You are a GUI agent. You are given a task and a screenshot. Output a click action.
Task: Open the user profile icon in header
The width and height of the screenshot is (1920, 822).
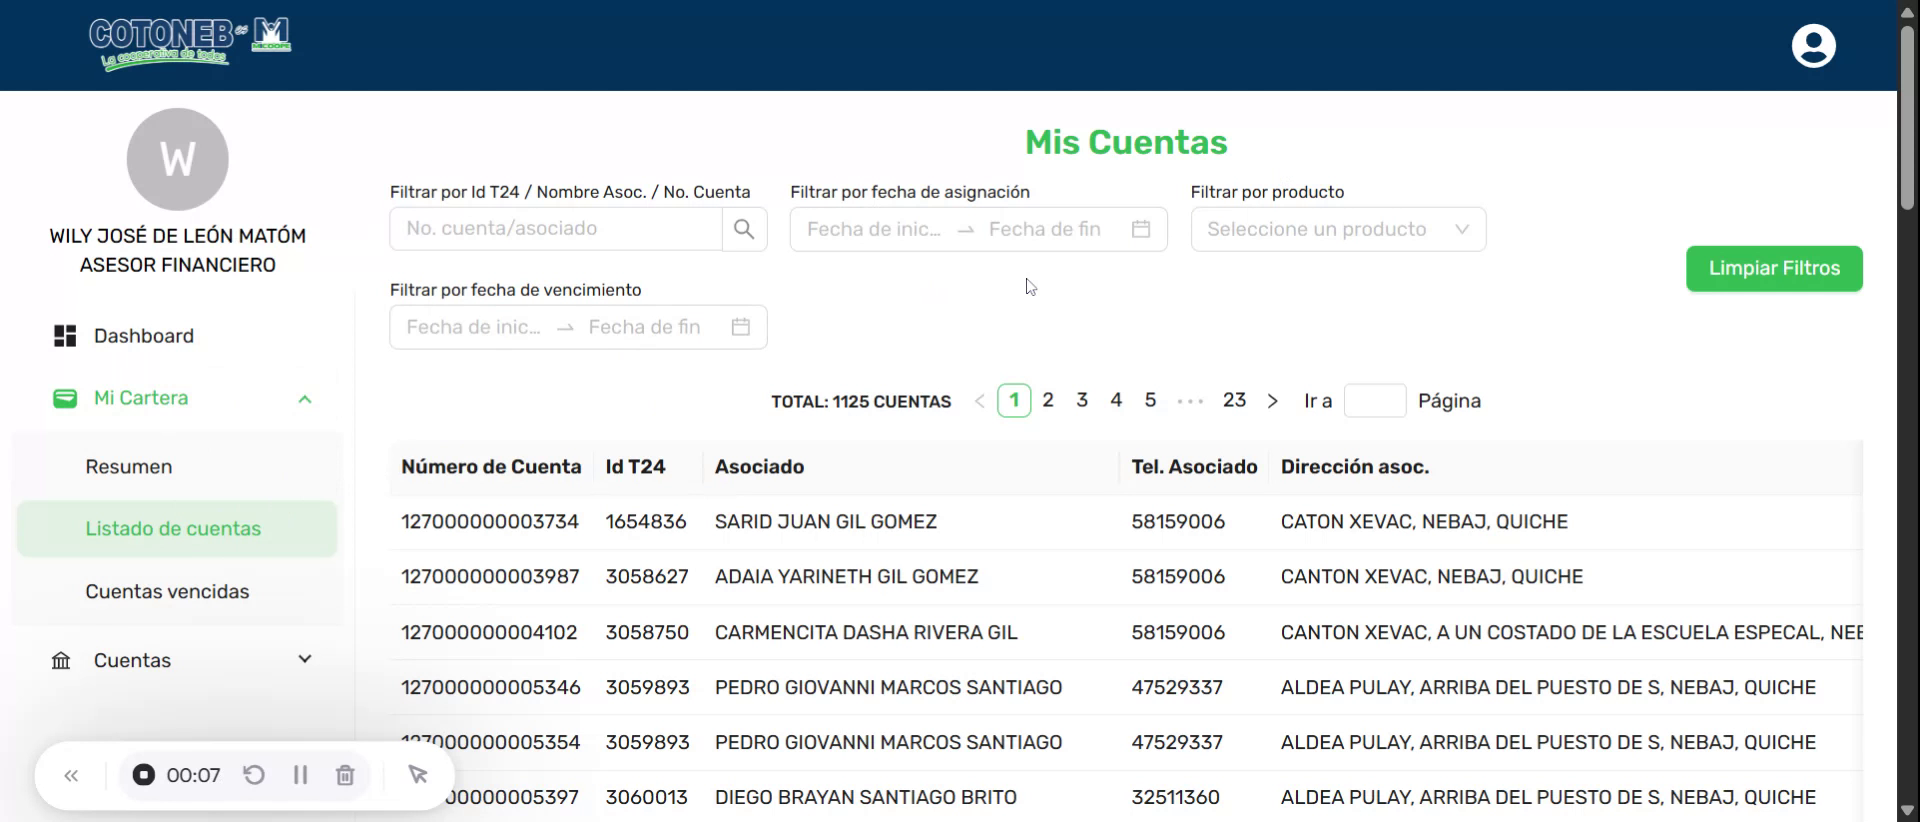pyautogui.click(x=1813, y=46)
